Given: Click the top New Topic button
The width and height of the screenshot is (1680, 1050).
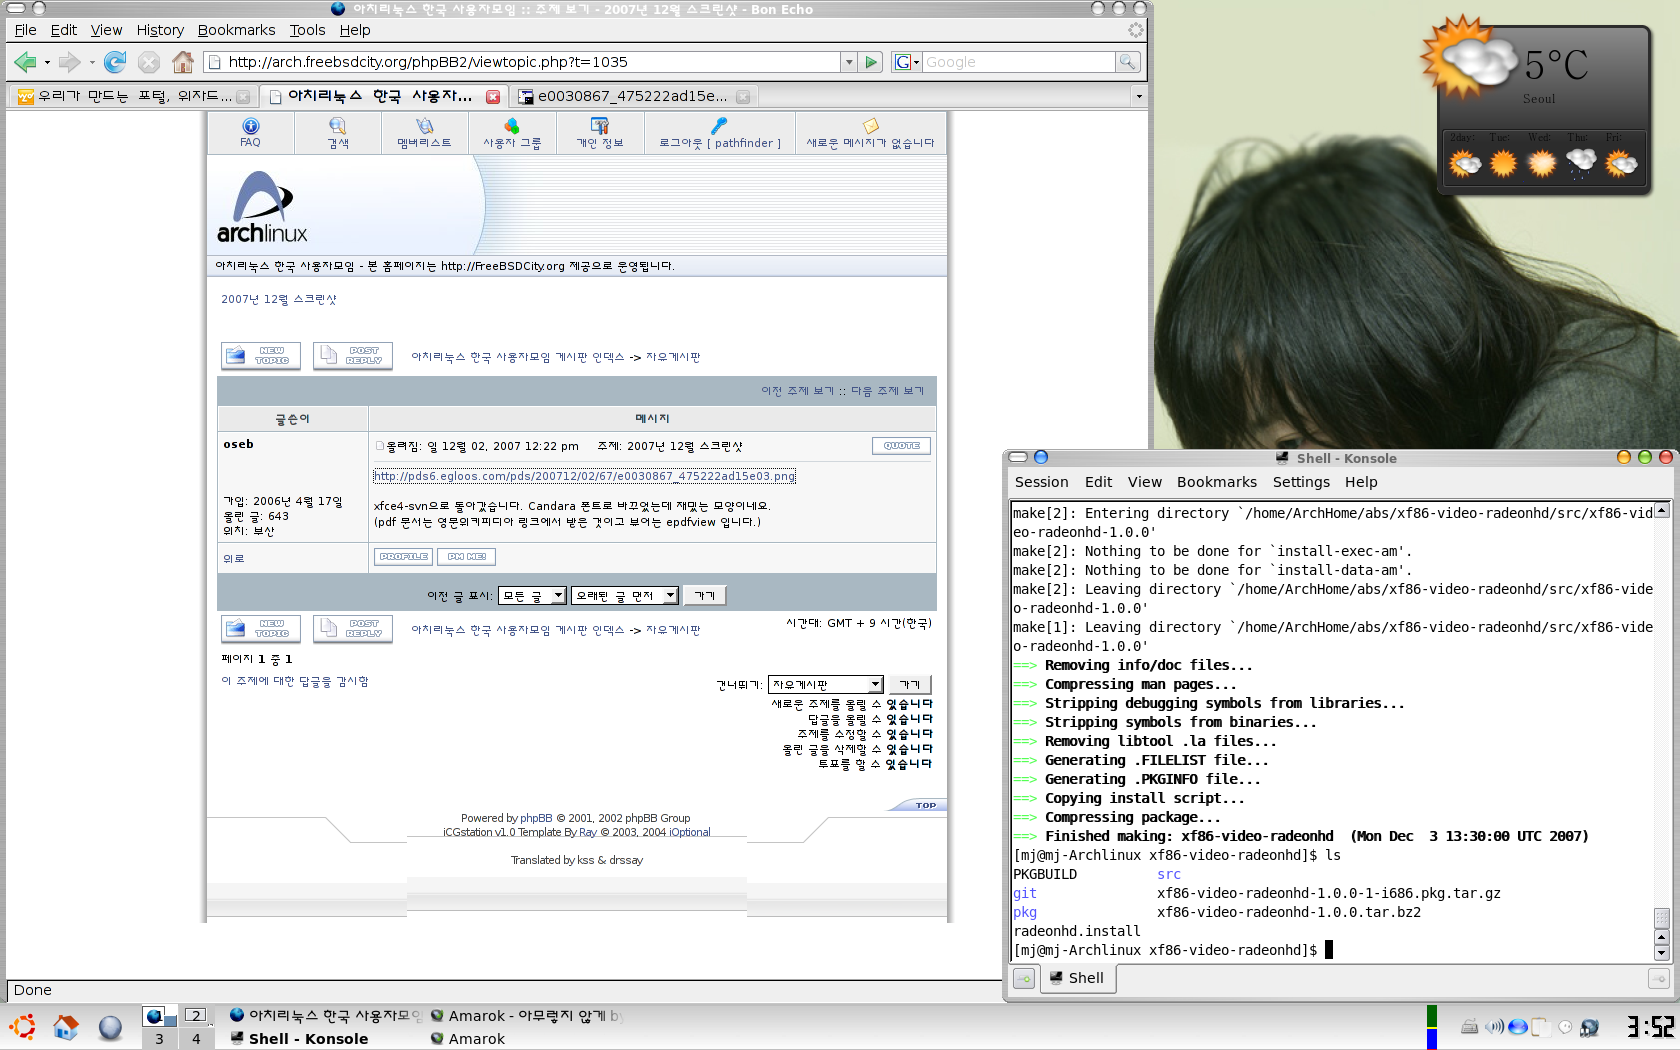Looking at the screenshot, I should 261,356.
